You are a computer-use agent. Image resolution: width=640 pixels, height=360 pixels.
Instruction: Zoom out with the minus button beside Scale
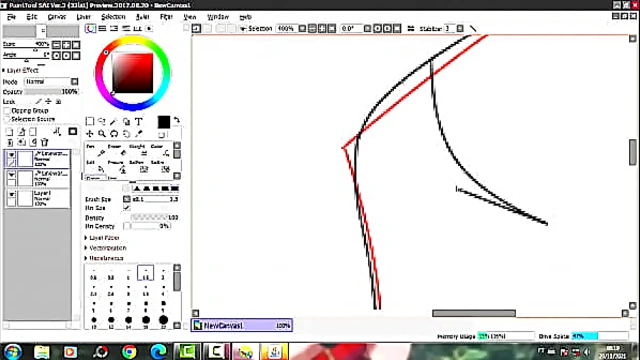56,44
